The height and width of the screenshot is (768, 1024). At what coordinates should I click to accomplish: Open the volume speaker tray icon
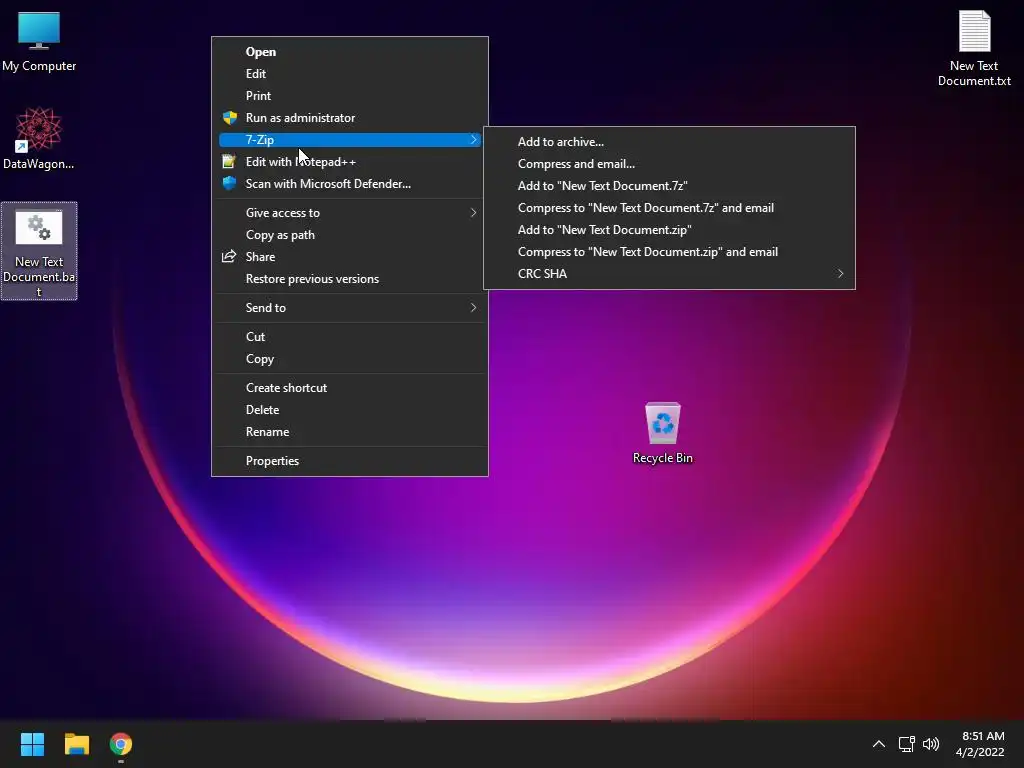point(931,744)
